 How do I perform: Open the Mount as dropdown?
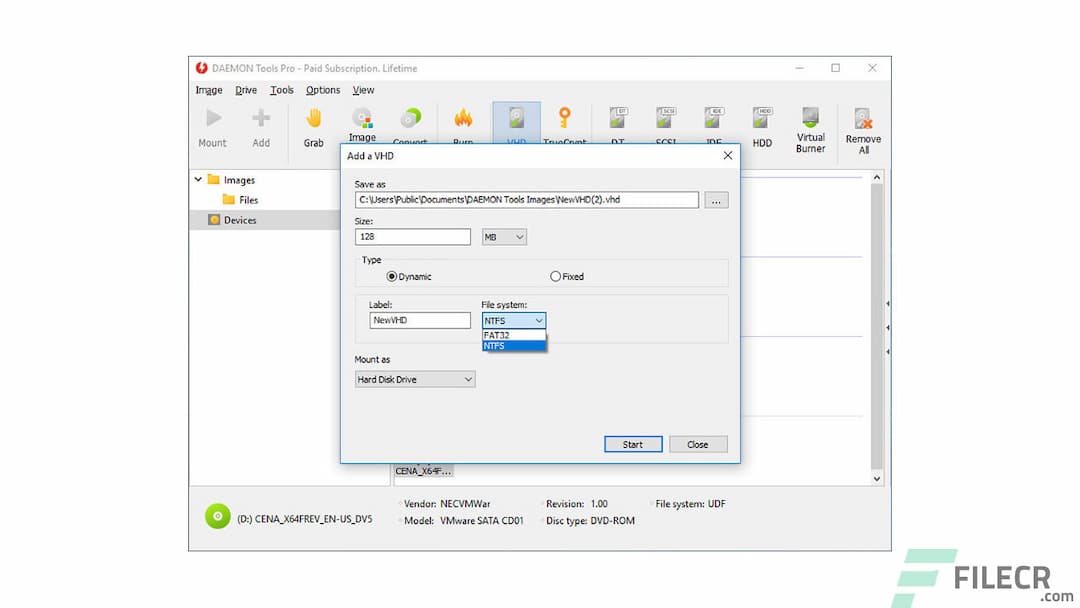(414, 379)
